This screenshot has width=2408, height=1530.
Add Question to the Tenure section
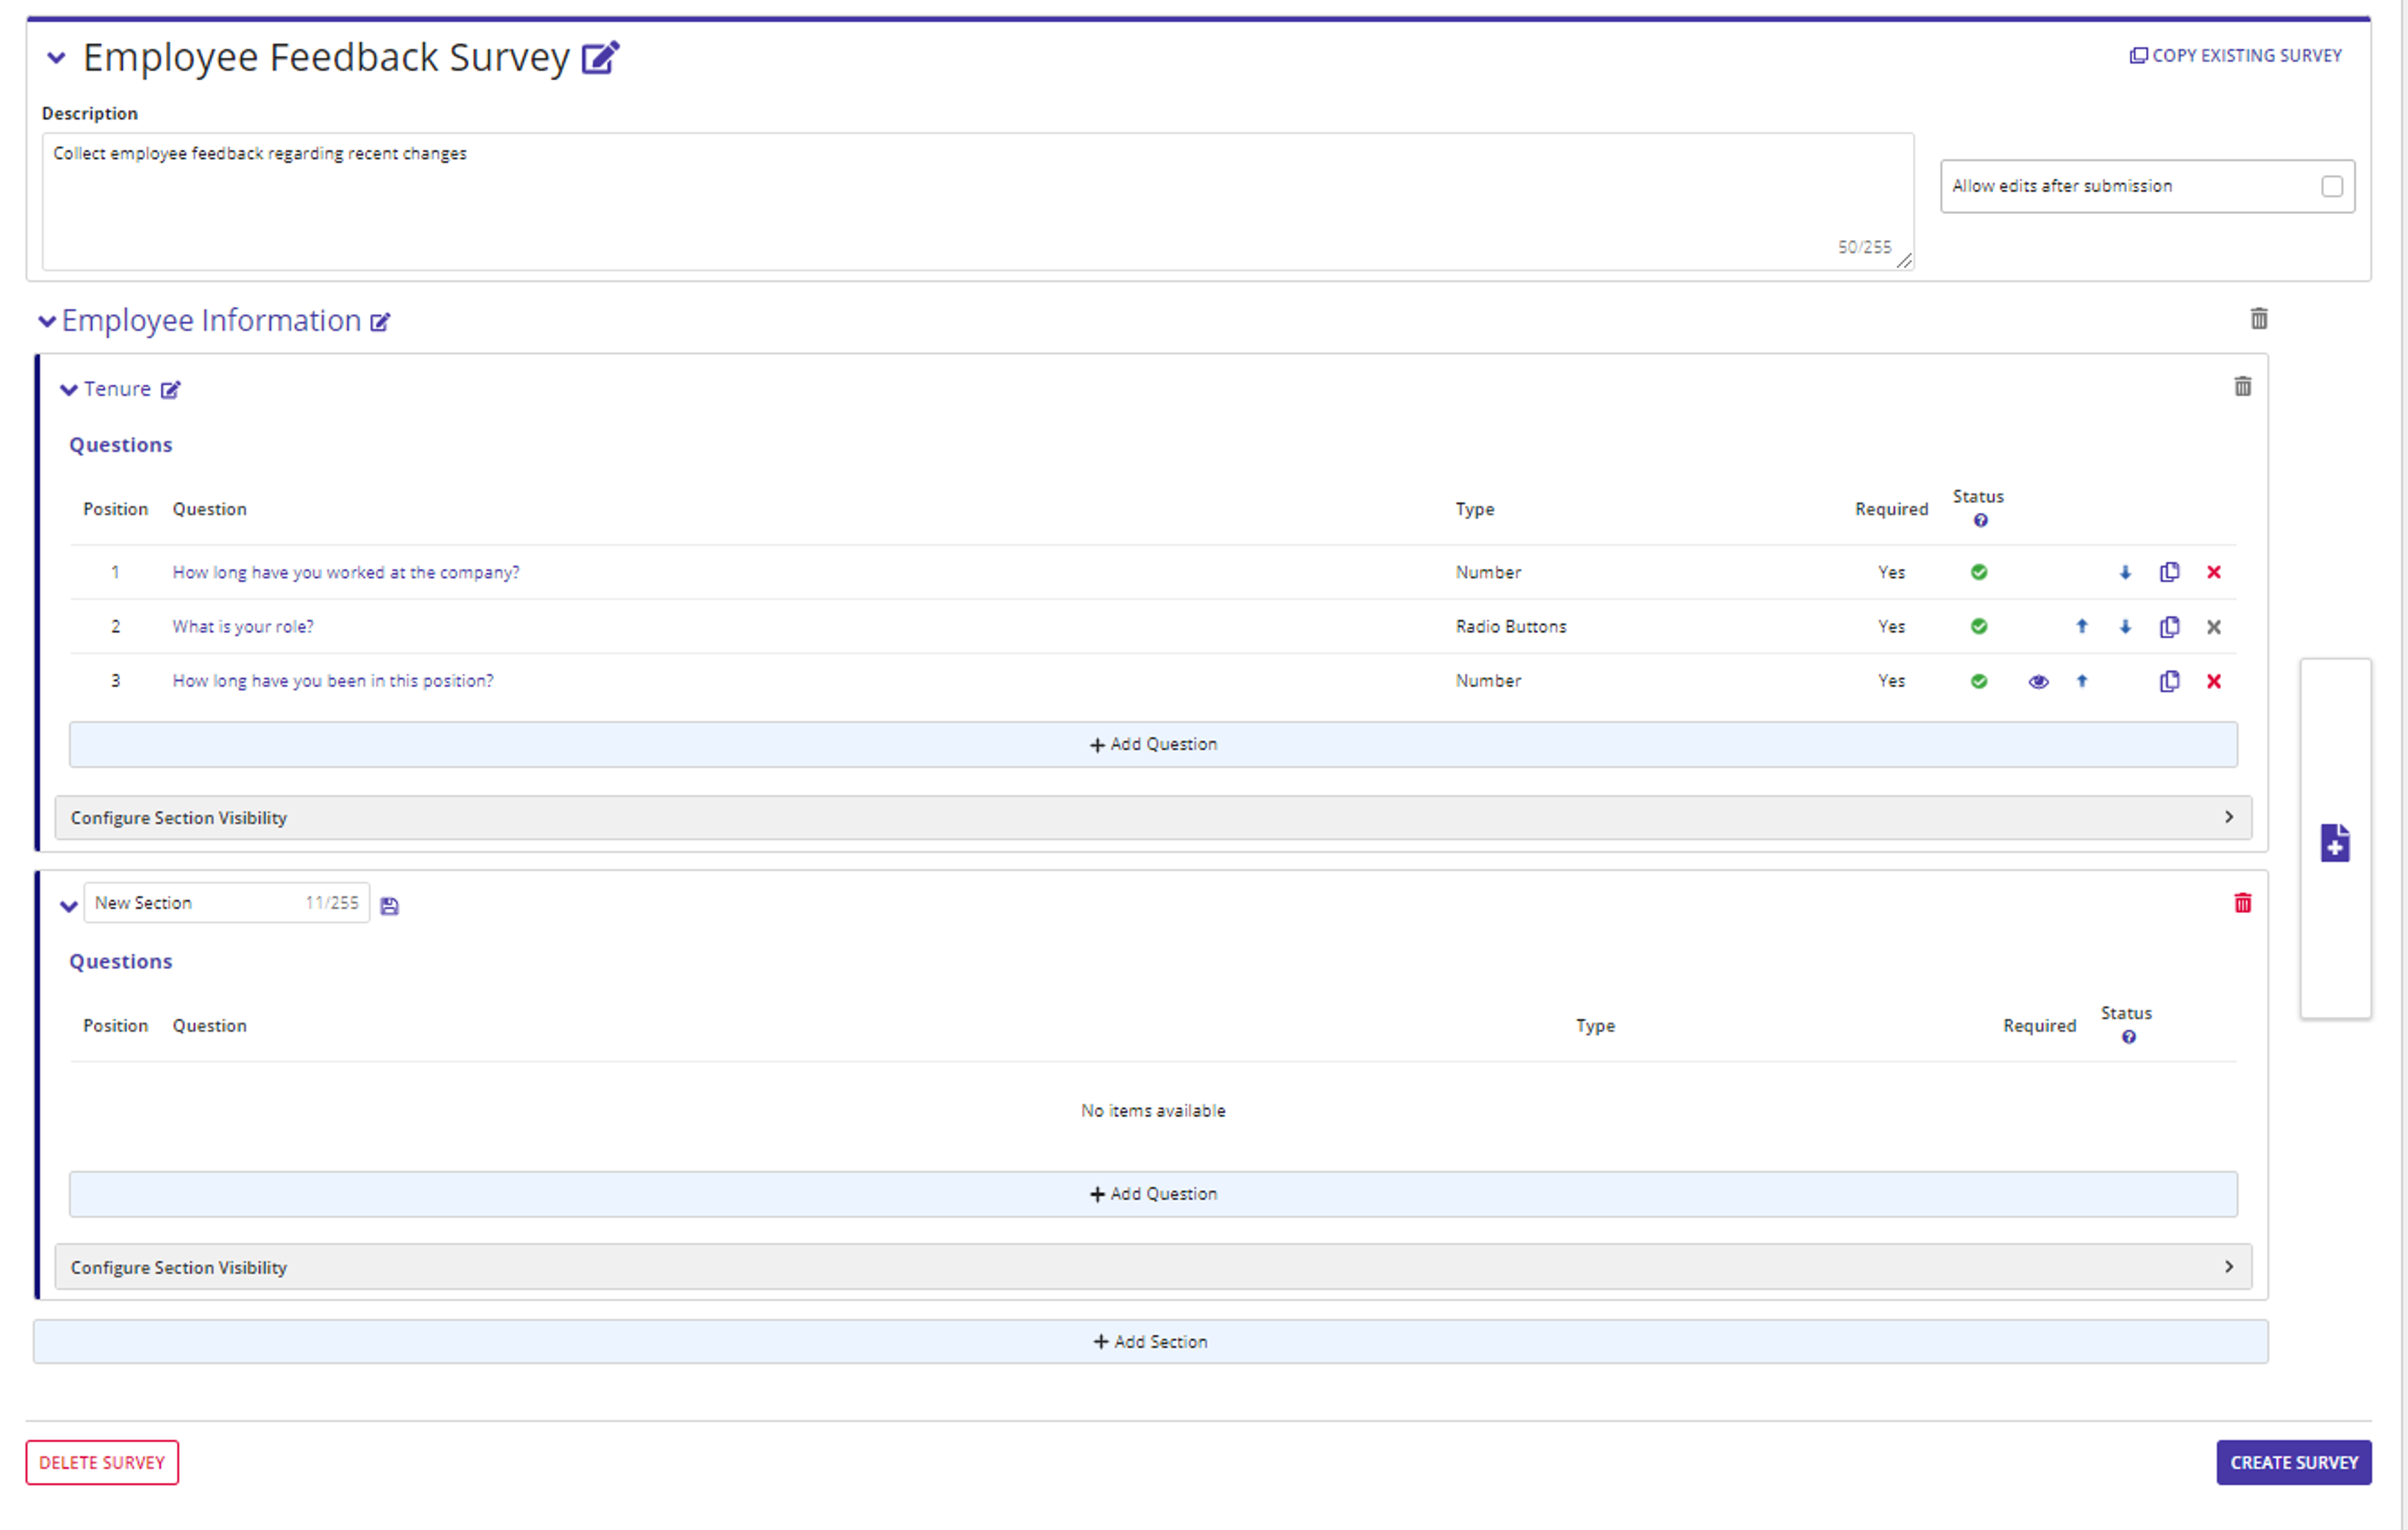point(1153,745)
